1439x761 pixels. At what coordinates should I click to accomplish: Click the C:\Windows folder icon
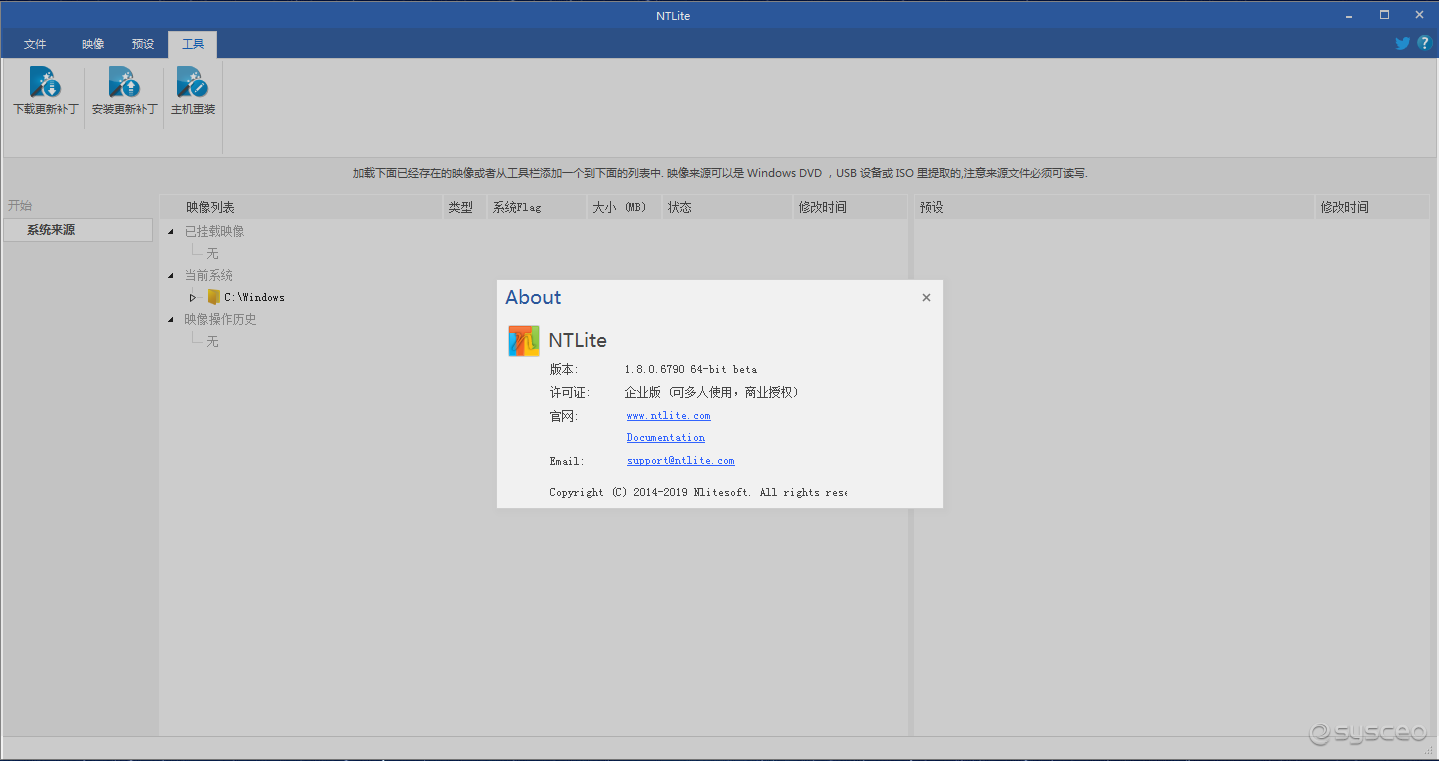tap(213, 297)
